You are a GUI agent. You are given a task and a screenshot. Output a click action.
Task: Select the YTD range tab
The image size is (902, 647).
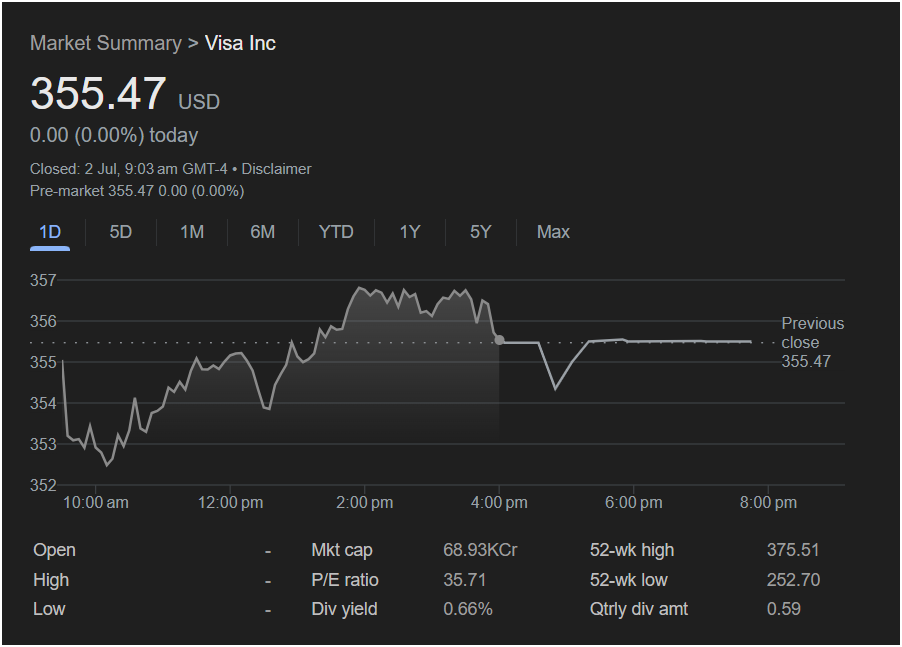click(336, 232)
